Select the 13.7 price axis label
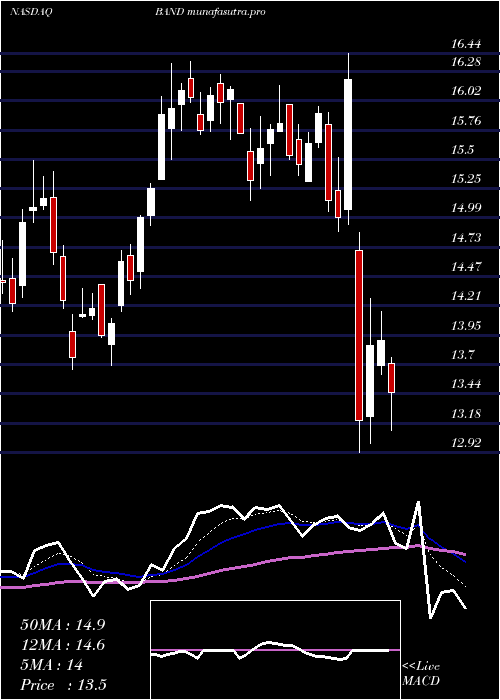This screenshot has width=500, height=700. point(462,355)
